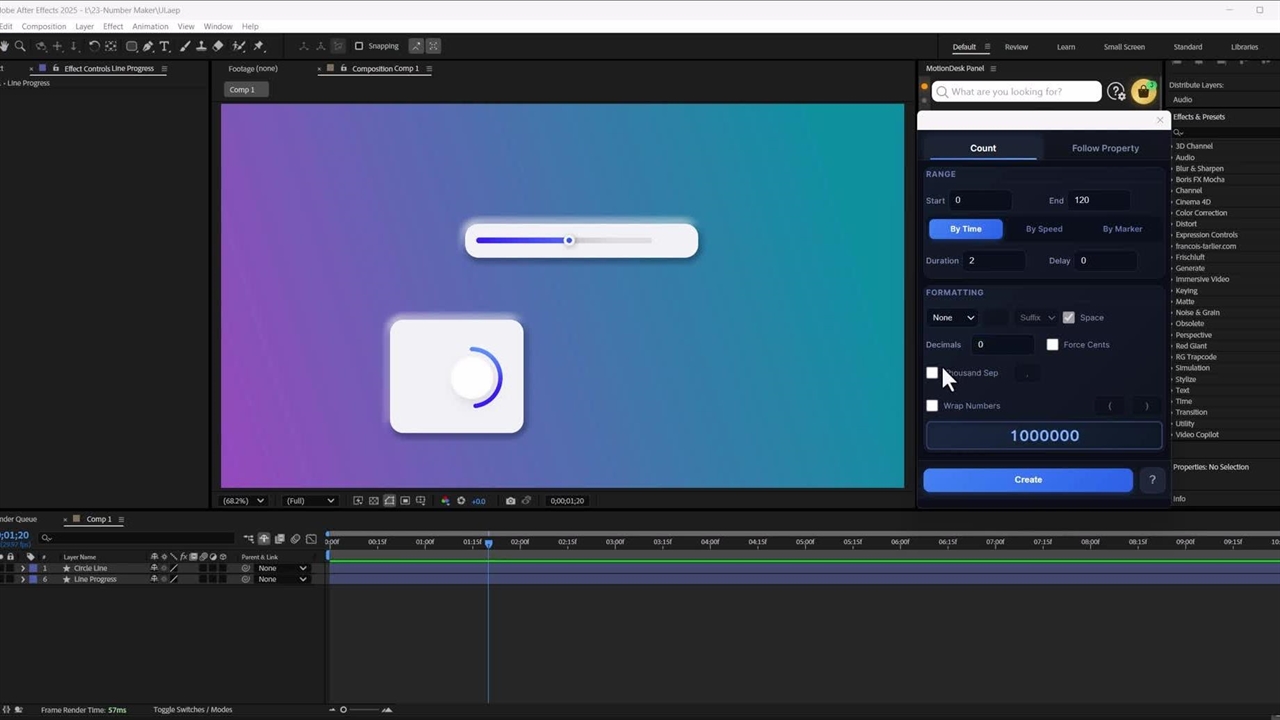Image resolution: width=1280 pixels, height=720 pixels.
Task: Select the Type tool
Action: 165,46
